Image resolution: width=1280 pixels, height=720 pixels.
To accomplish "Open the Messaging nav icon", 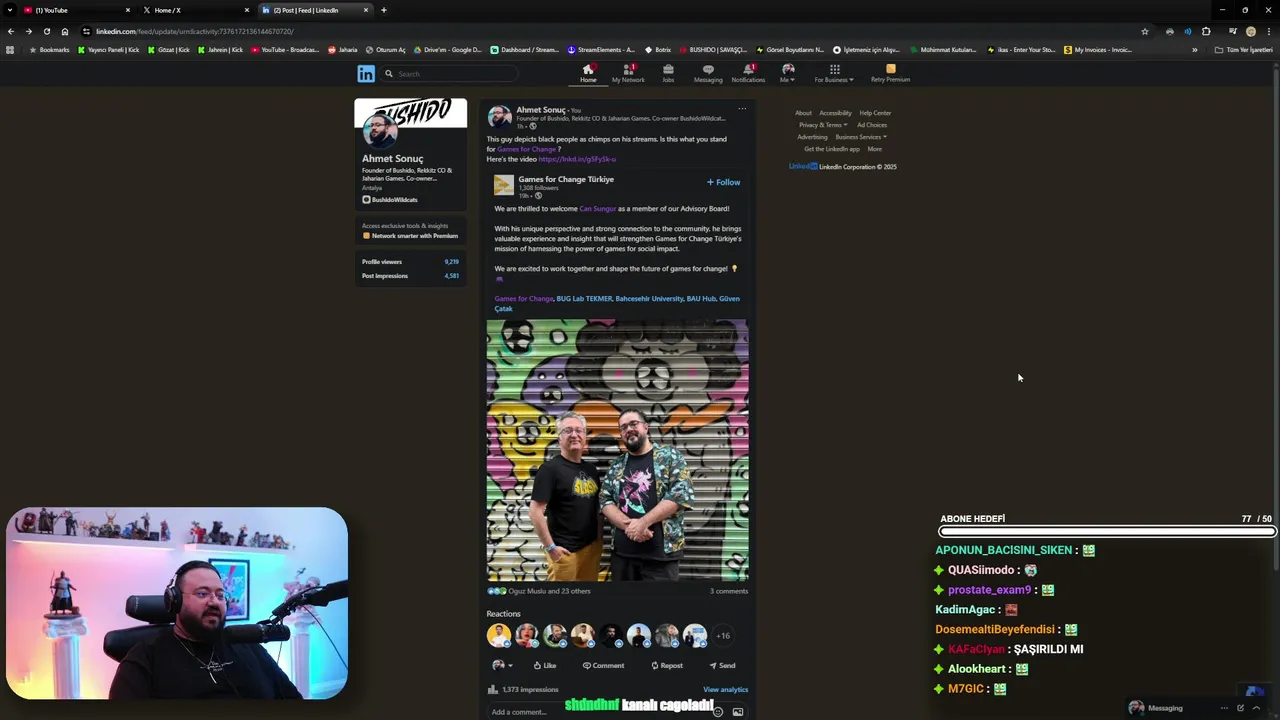I will pos(708,73).
